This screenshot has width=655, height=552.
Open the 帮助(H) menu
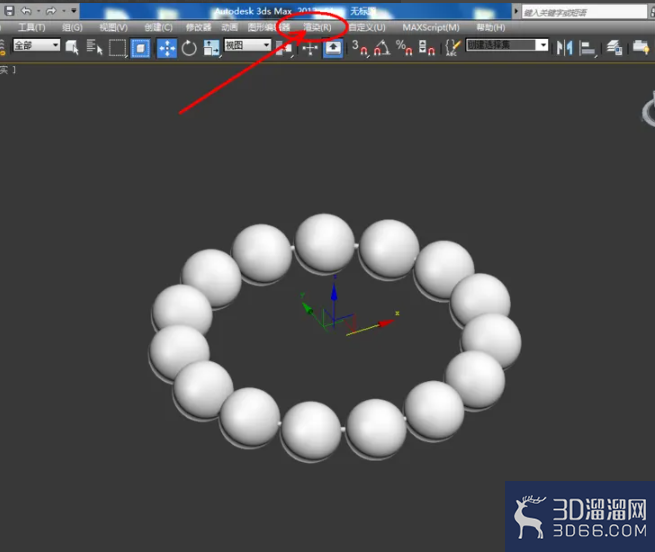pyautogui.click(x=491, y=28)
